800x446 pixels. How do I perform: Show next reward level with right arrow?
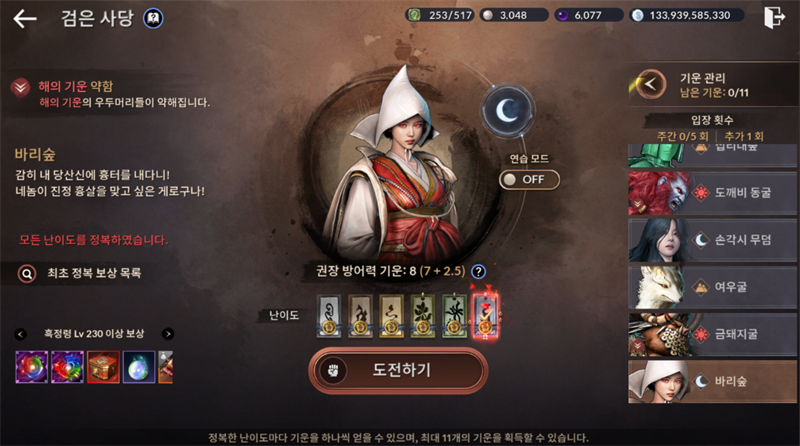[x=167, y=334]
